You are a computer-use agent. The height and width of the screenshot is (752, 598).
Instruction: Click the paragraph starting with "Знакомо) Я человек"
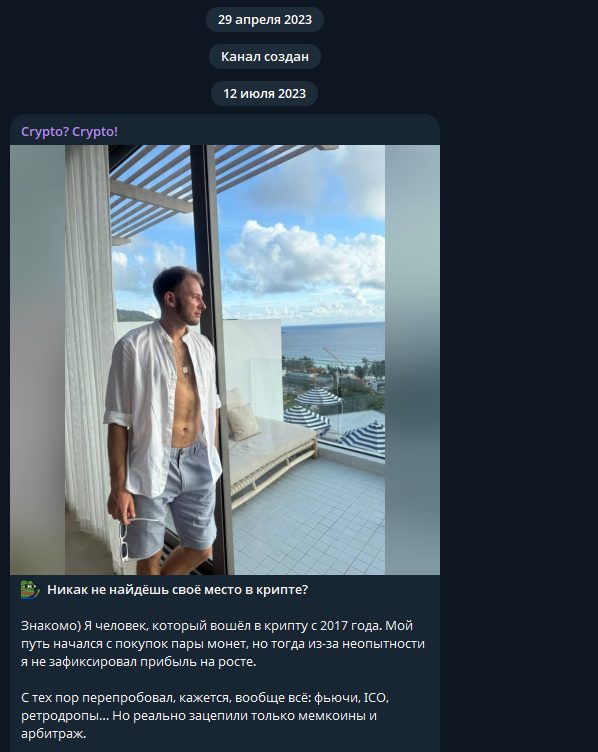point(223,644)
